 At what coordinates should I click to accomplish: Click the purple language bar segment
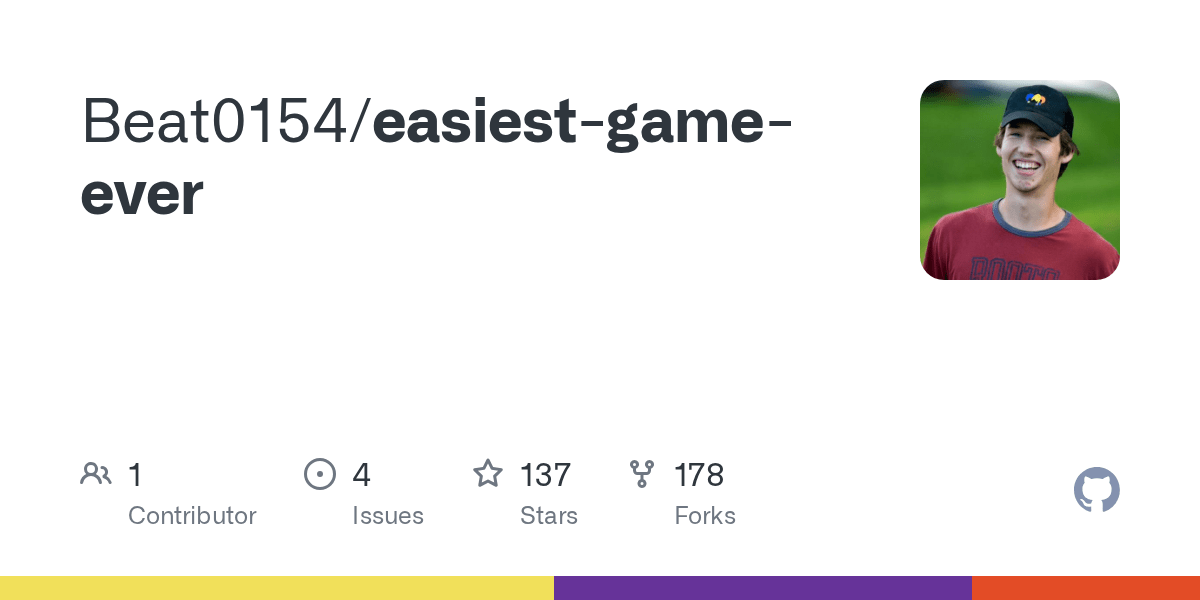click(x=763, y=588)
